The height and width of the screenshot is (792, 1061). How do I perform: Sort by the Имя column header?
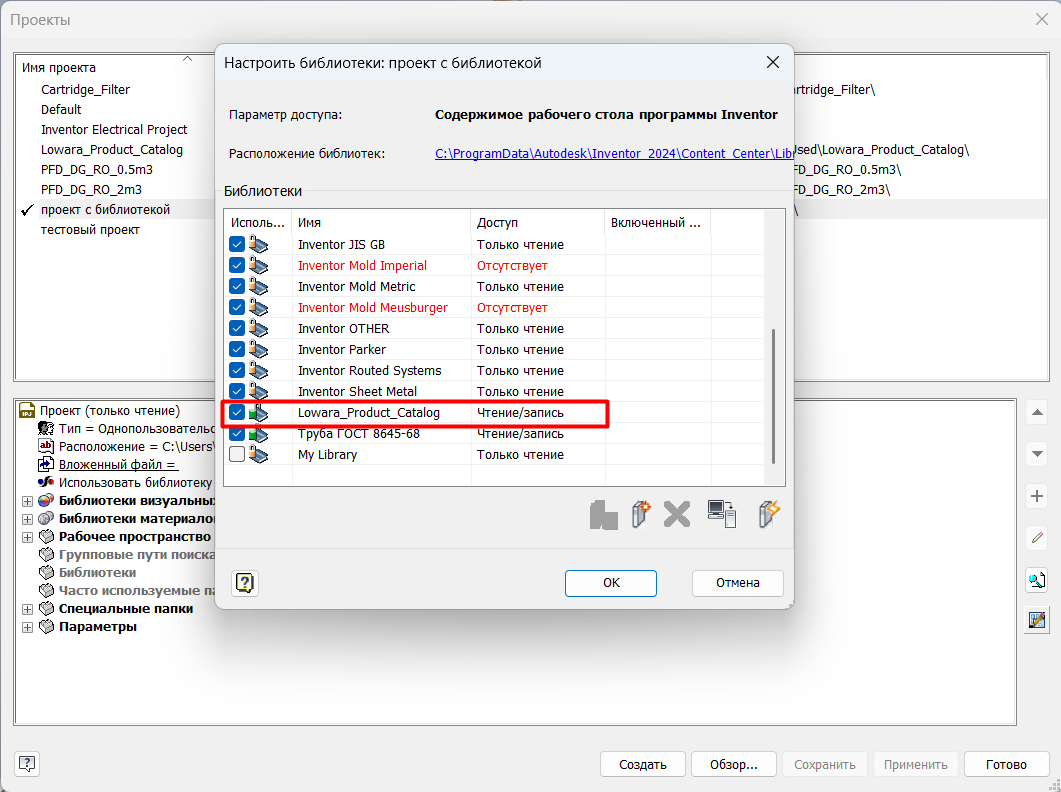(381, 222)
